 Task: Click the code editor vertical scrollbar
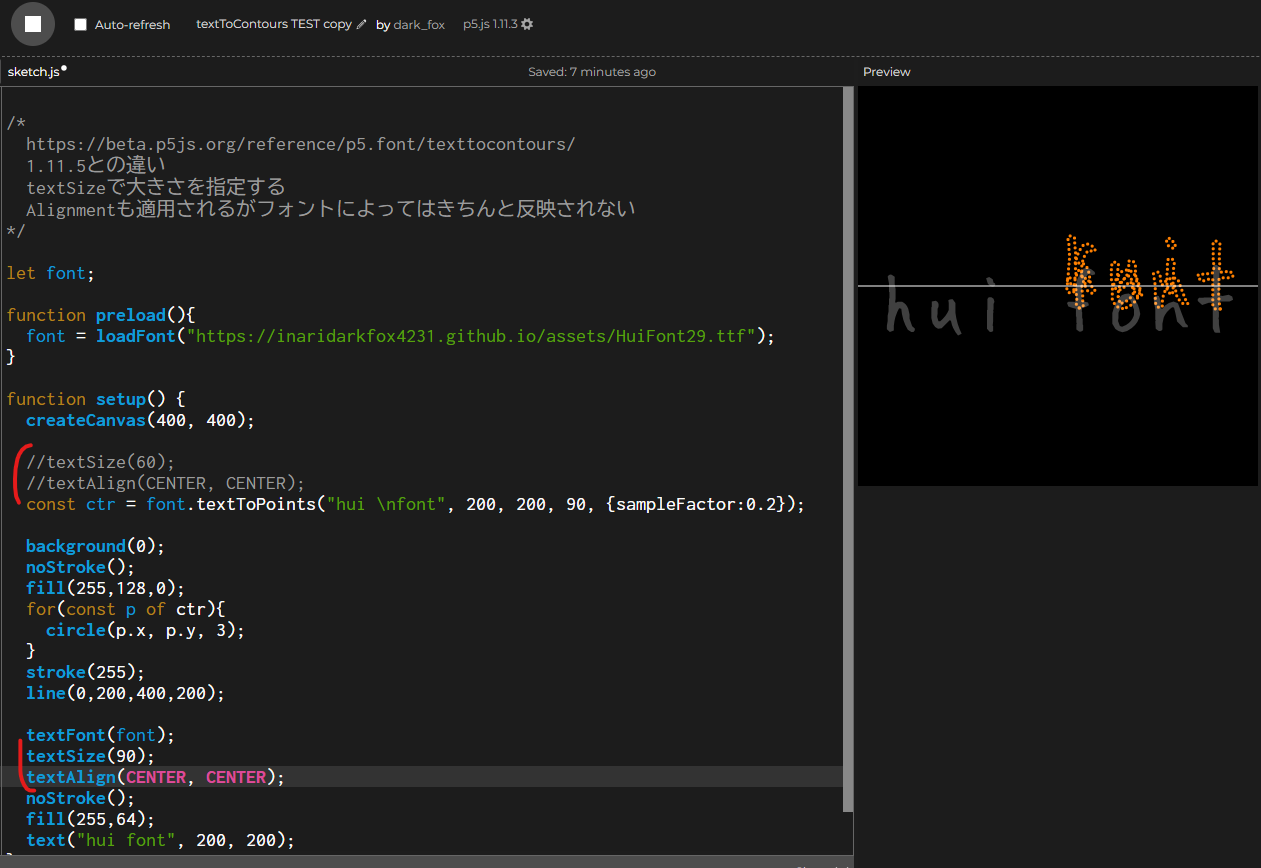click(x=849, y=448)
